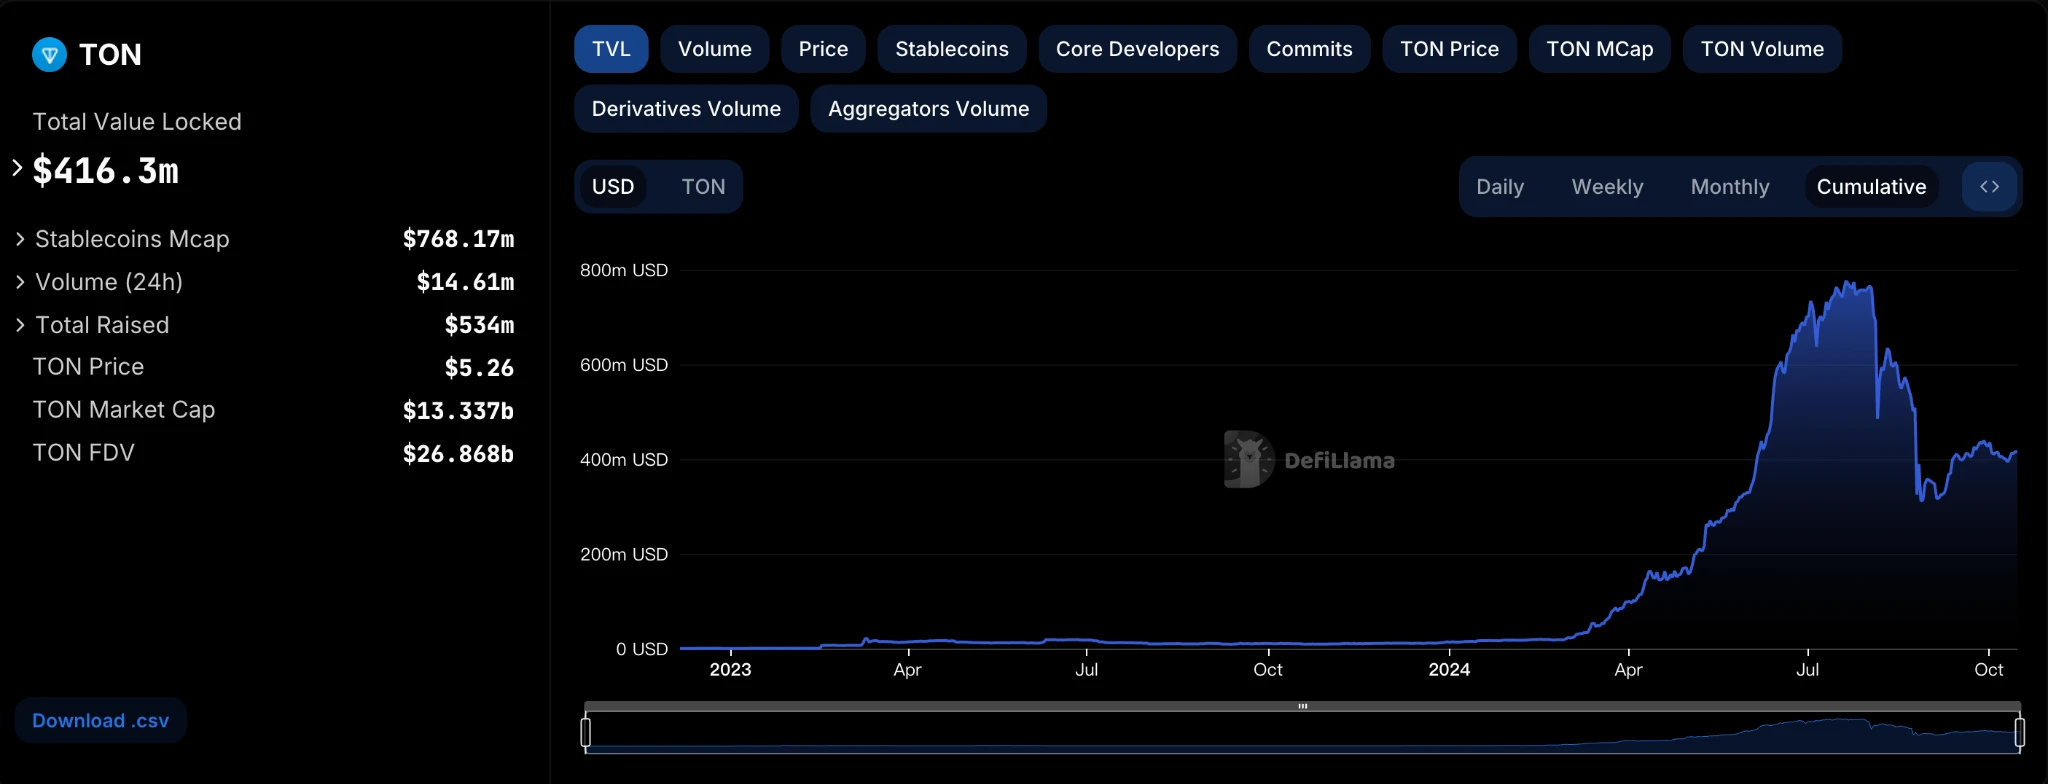The width and height of the screenshot is (2048, 784).
Task: Expand the Stablecoins Mcap row
Action: click(20, 239)
